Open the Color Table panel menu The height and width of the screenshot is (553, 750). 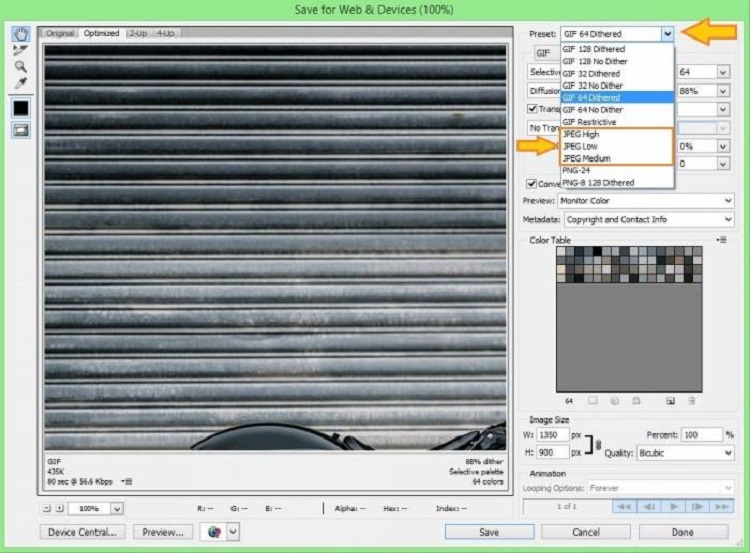[x=722, y=240]
